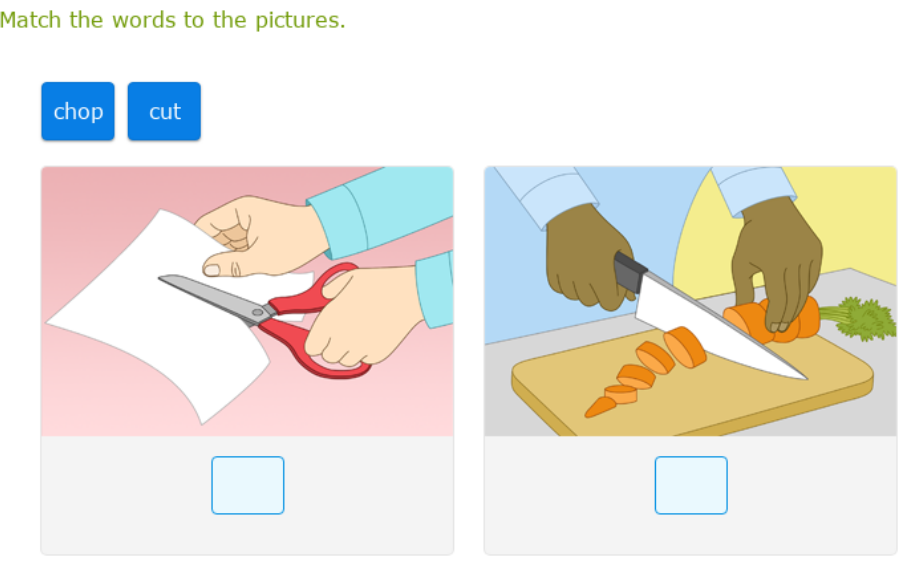Click the empty answer box under carrot picture

(x=691, y=485)
